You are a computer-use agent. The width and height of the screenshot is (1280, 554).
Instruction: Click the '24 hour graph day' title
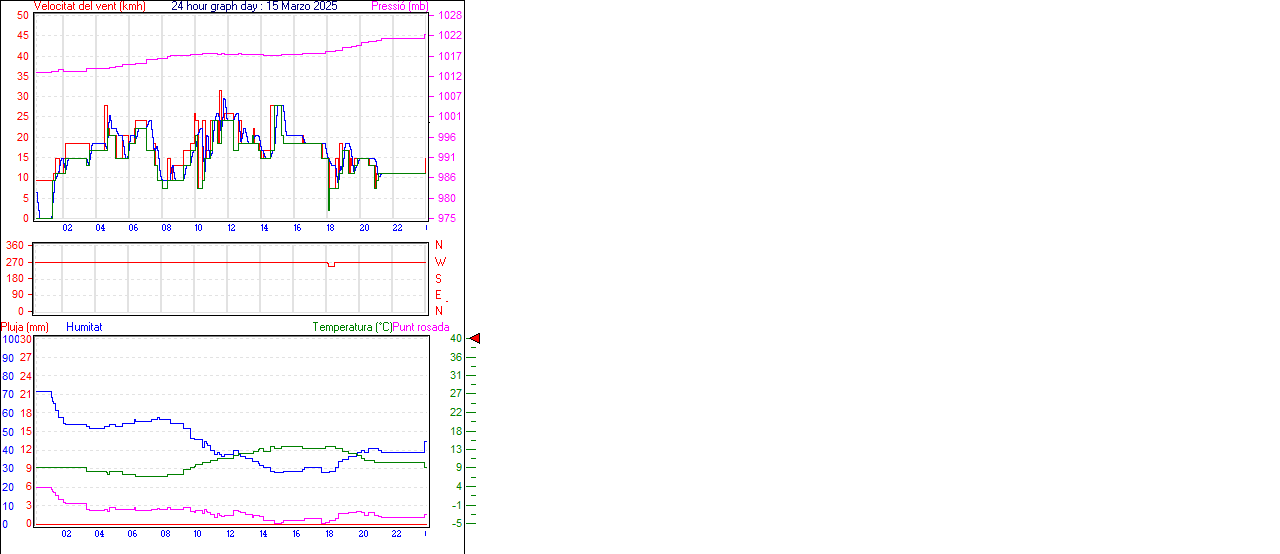click(254, 6)
